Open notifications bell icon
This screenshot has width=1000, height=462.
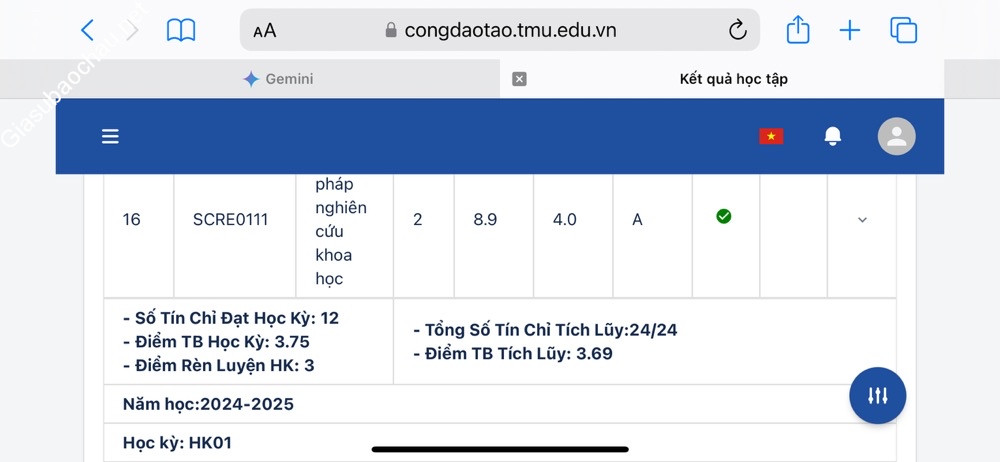pos(832,137)
